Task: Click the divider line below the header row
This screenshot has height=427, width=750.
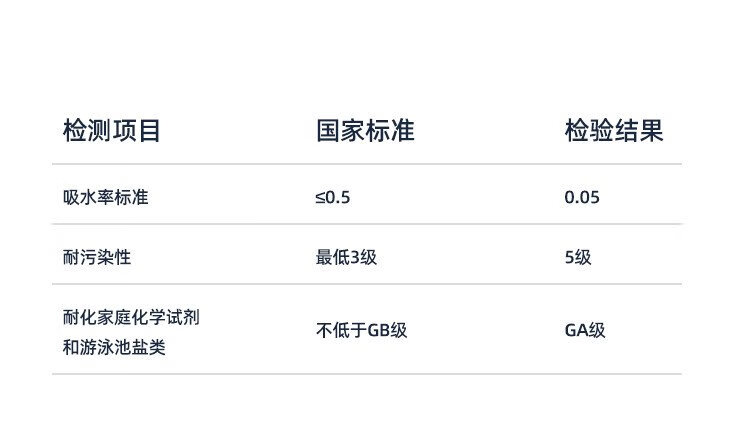Action: pos(366,164)
